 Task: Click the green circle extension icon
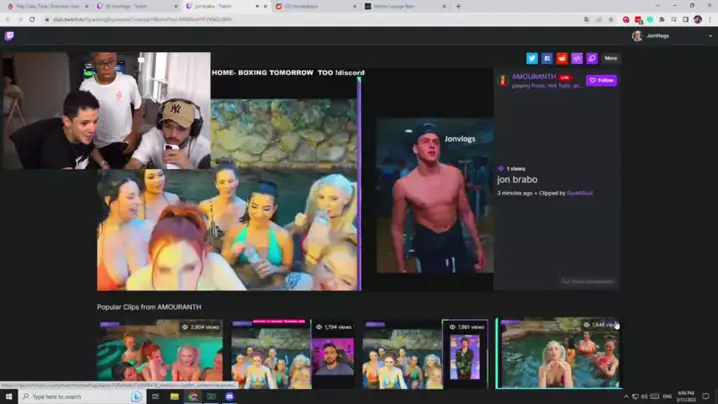point(650,20)
